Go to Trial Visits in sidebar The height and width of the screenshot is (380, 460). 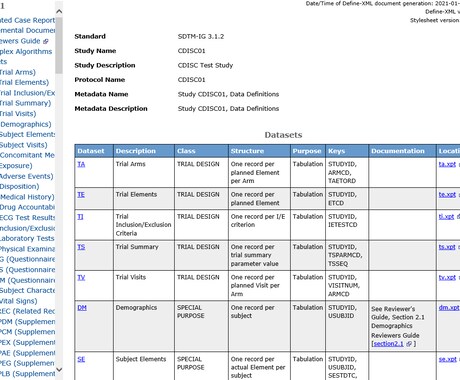(x=18, y=114)
